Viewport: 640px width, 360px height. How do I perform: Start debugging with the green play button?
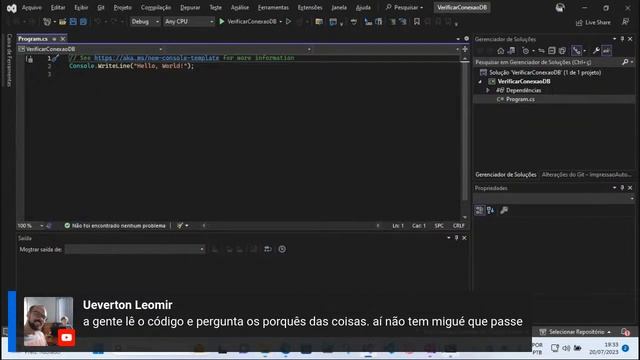pos(222,21)
